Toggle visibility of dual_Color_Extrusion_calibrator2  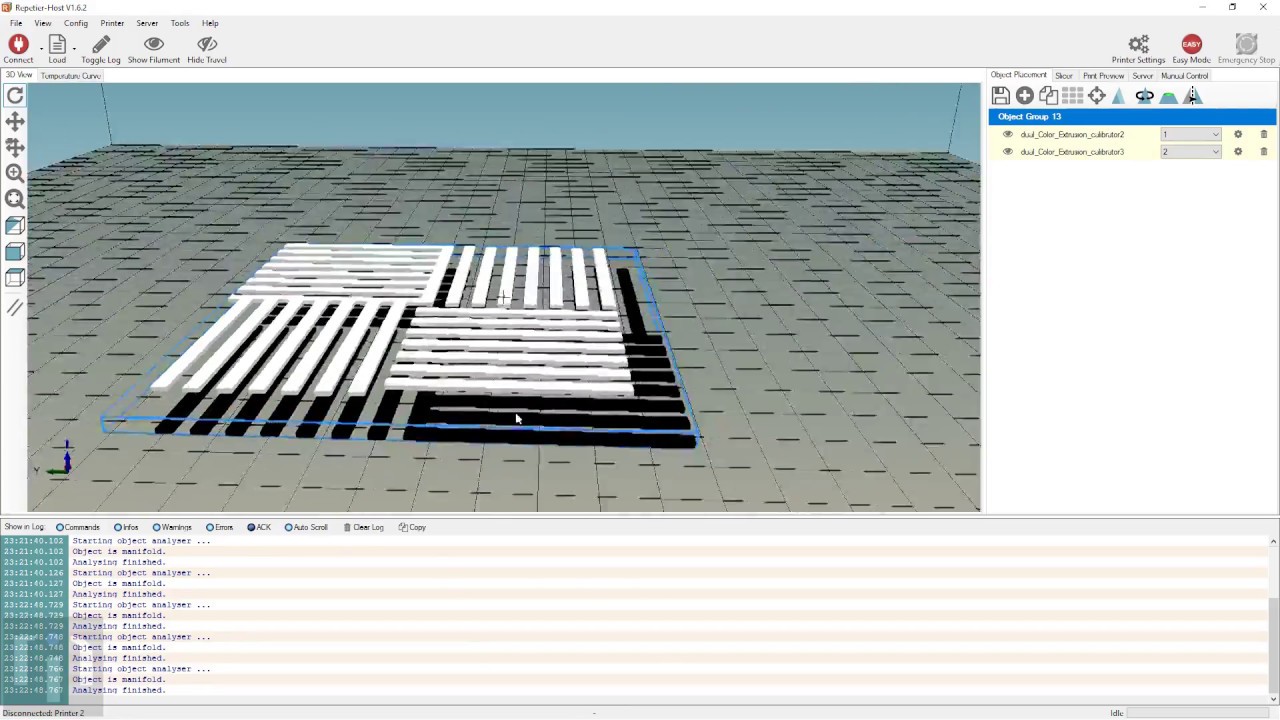pos(1007,134)
